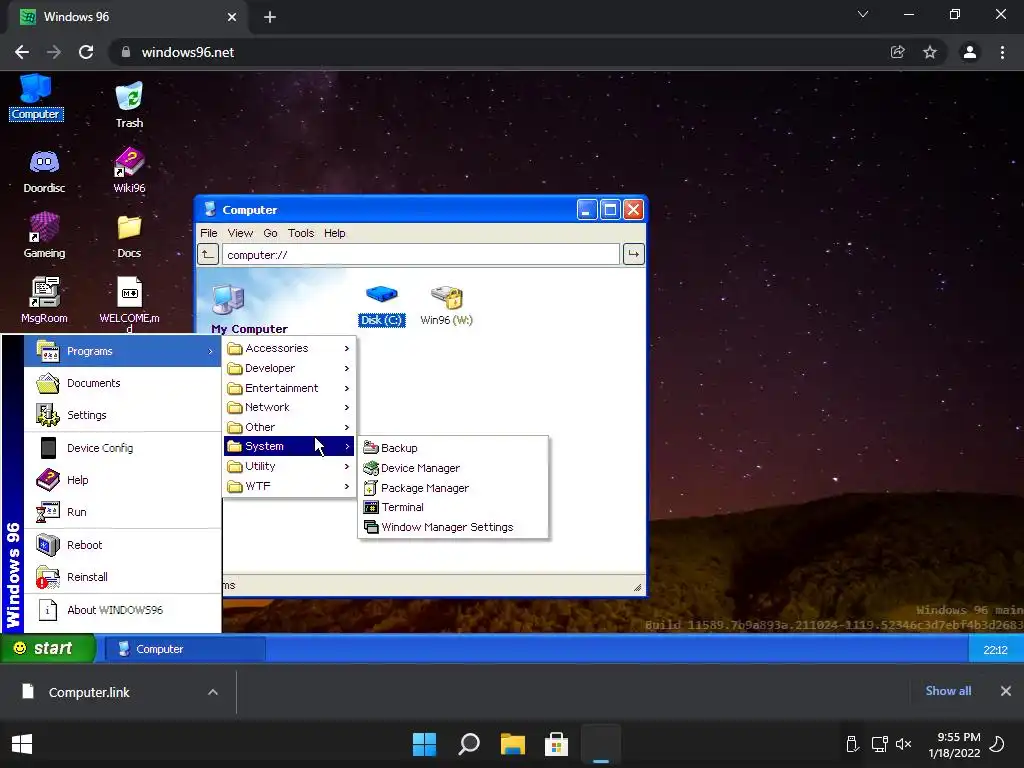Open Documents in the start menu

[x=123, y=383]
